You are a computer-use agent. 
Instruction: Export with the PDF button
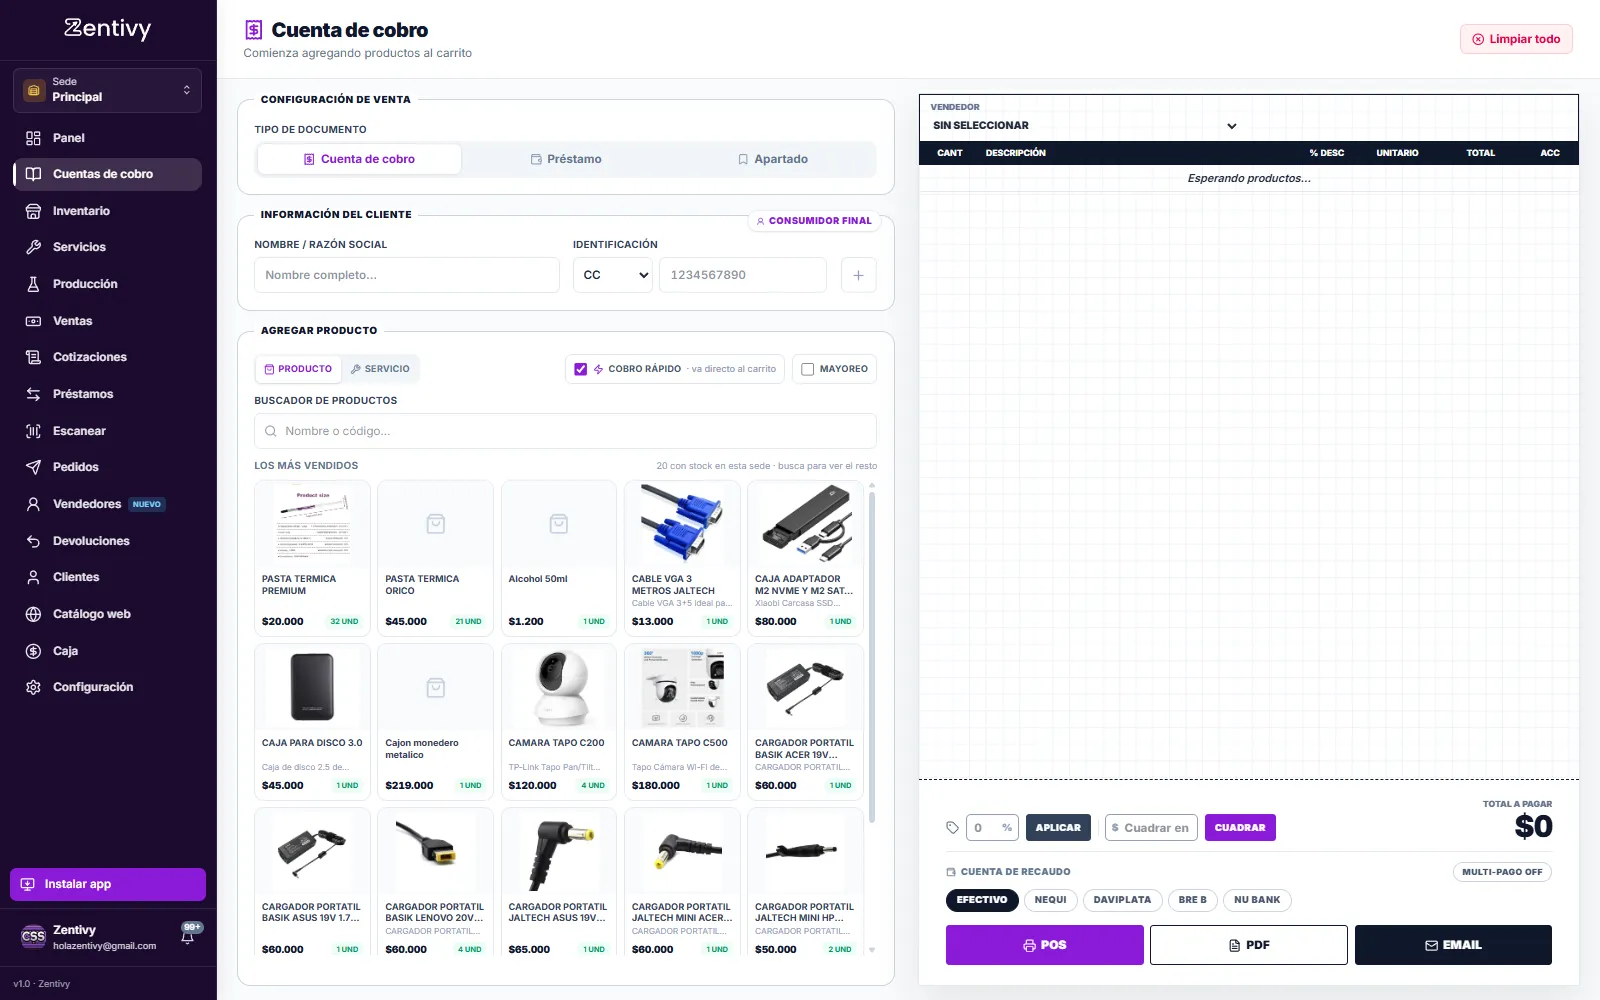click(x=1249, y=945)
